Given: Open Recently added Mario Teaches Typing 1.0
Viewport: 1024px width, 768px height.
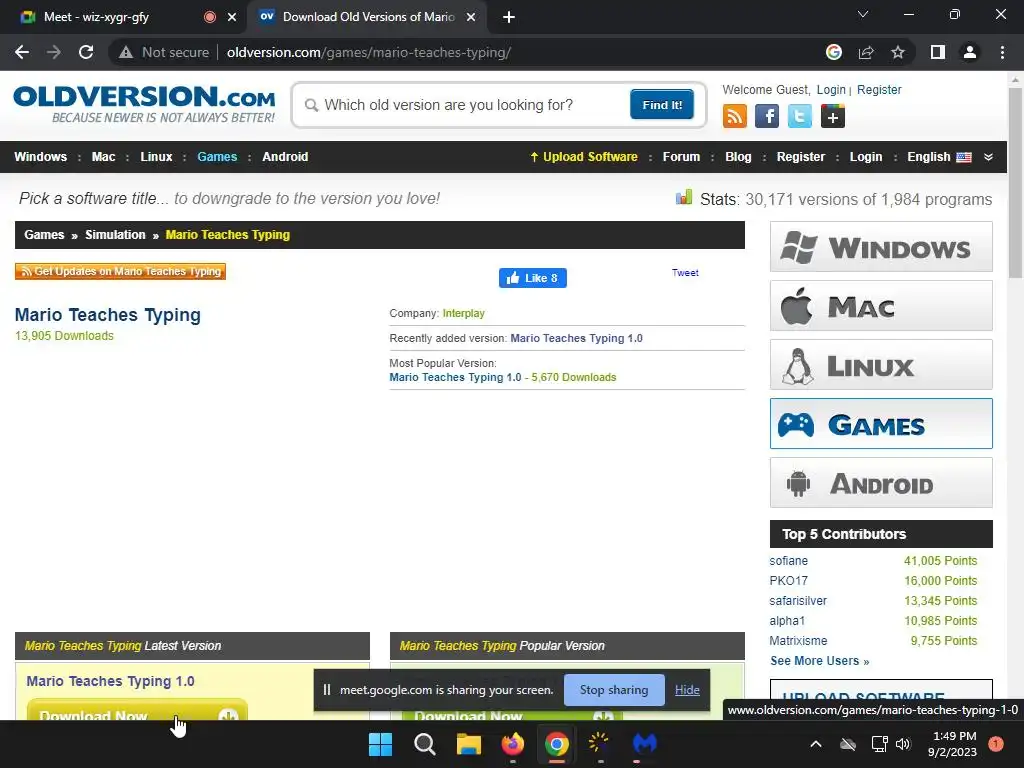Looking at the screenshot, I should [576, 338].
